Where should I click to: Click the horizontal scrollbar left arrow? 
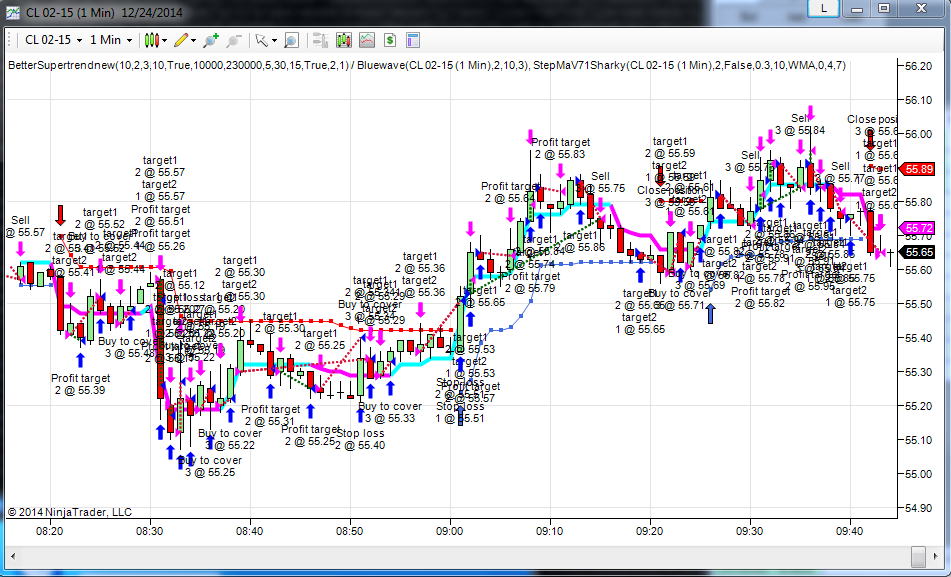click(x=12, y=555)
